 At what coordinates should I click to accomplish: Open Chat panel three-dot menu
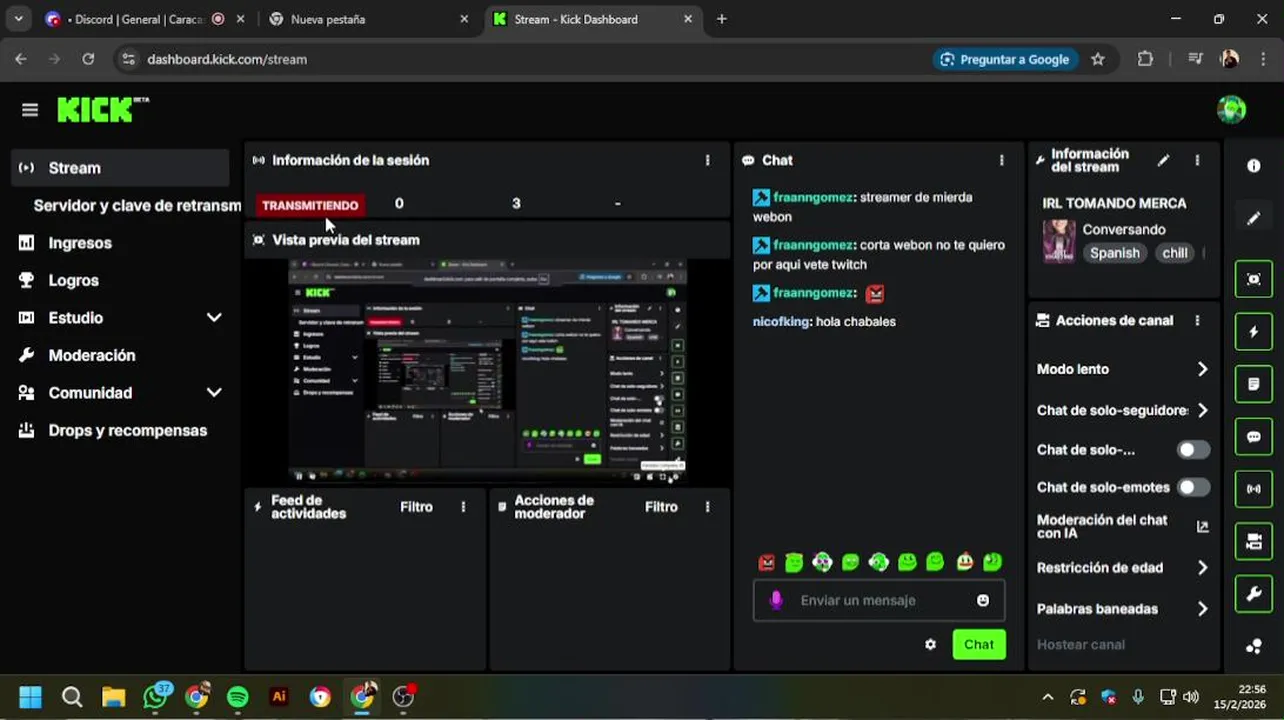[x=1002, y=160]
